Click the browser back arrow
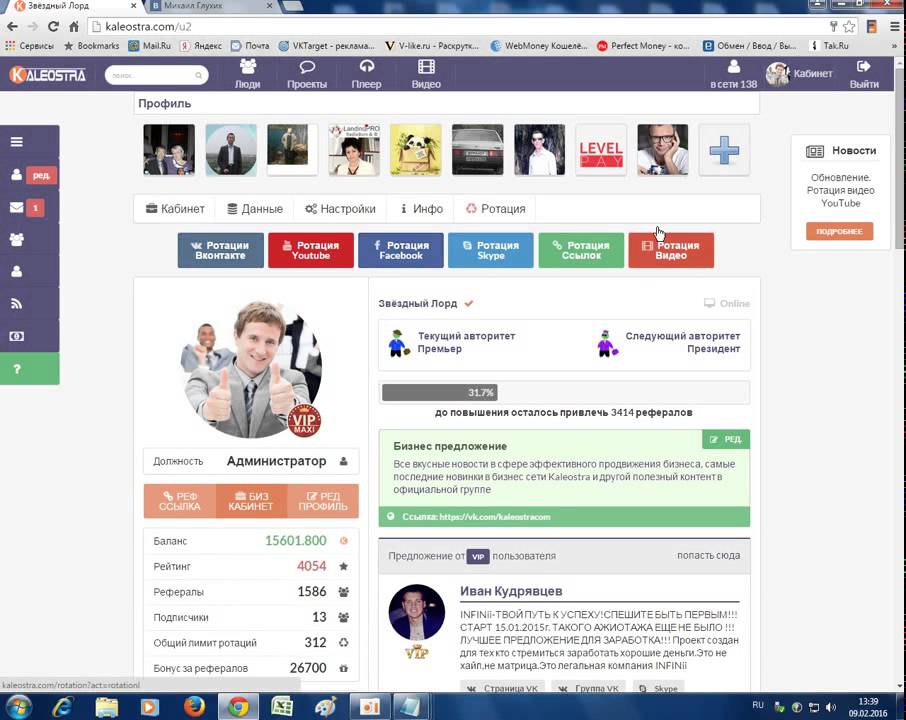The height and width of the screenshot is (720, 906). coord(12,27)
